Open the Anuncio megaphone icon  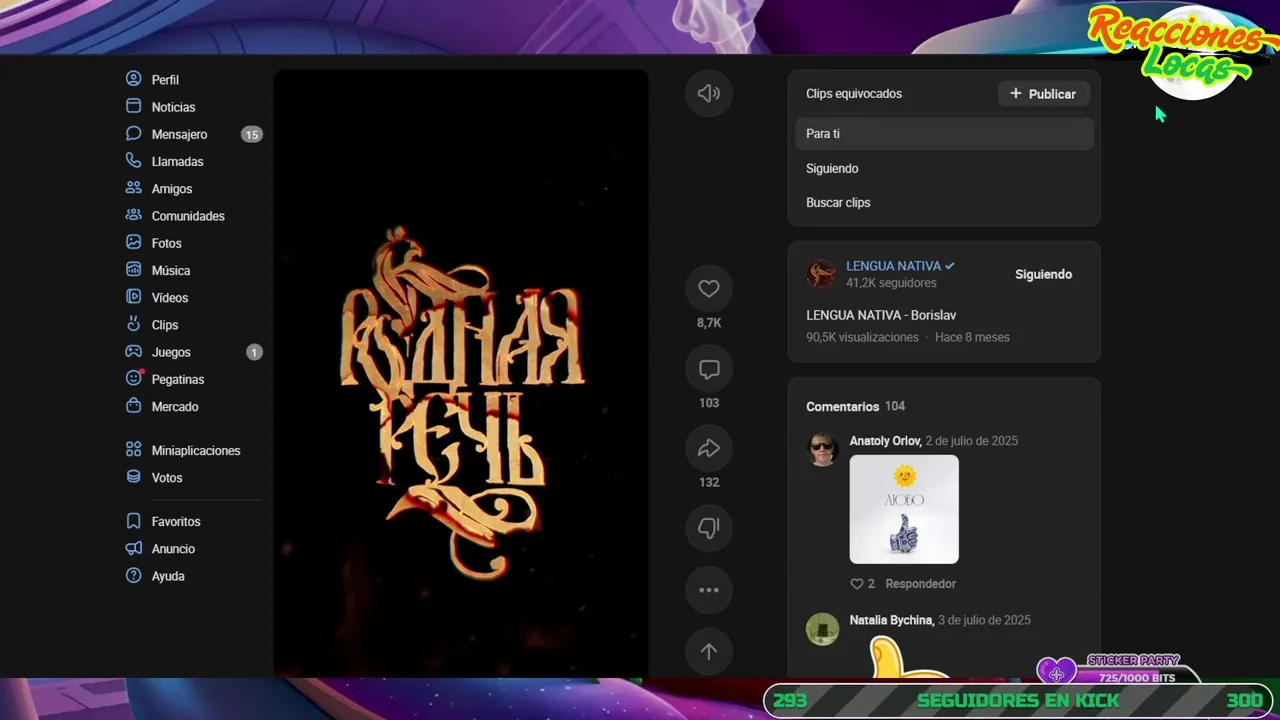pos(133,548)
